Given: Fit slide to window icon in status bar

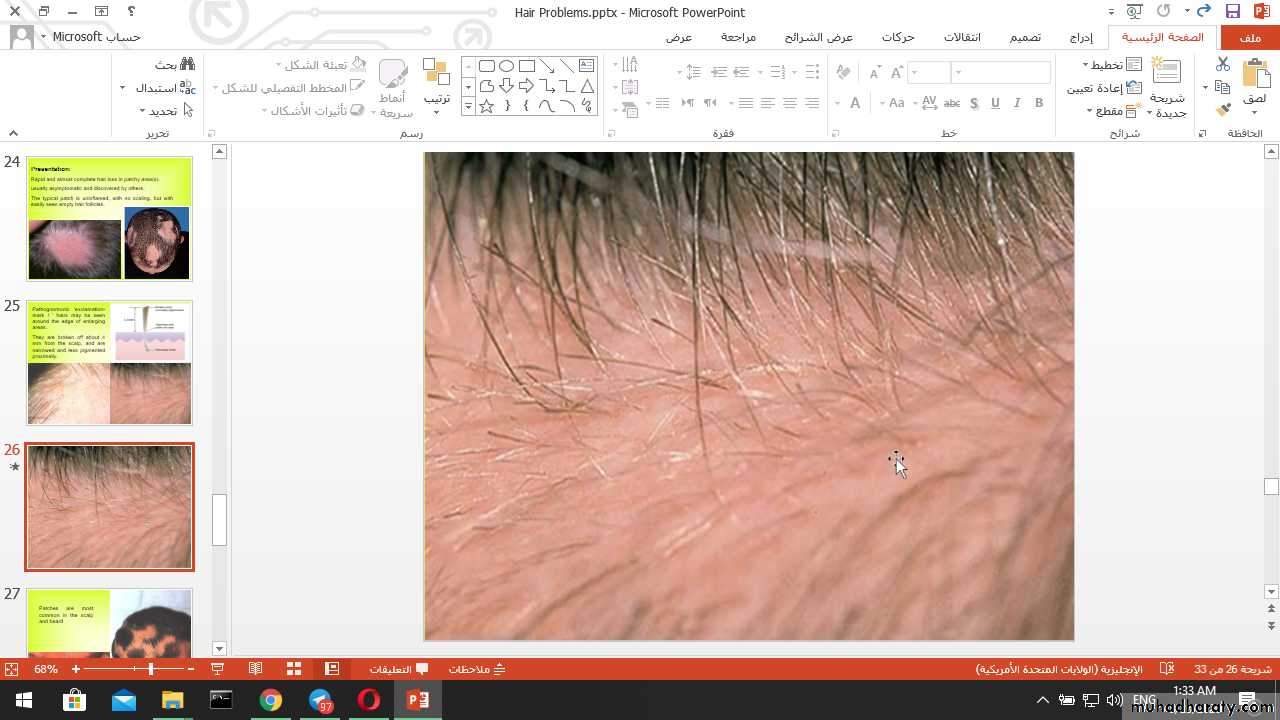Looking at the screenshot, I should (11, 669).
